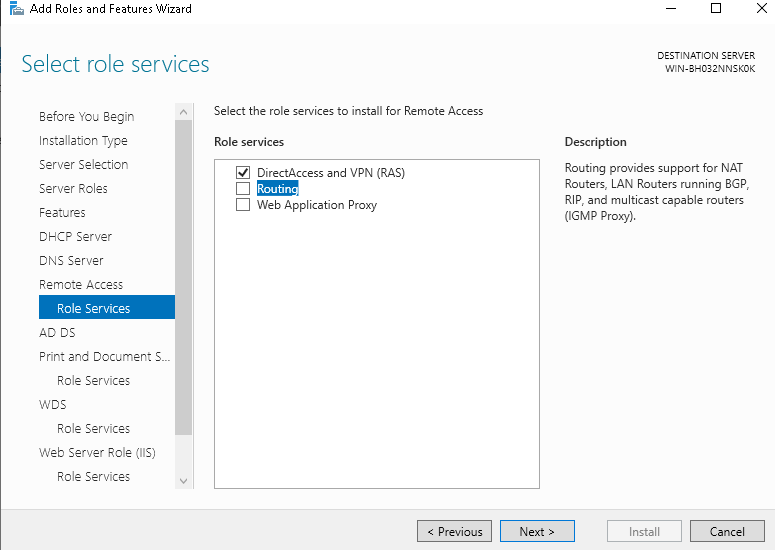Check the Web Application Proxy checkbox
This screenshot has width=775, height=550.
[x=243, y=205]
